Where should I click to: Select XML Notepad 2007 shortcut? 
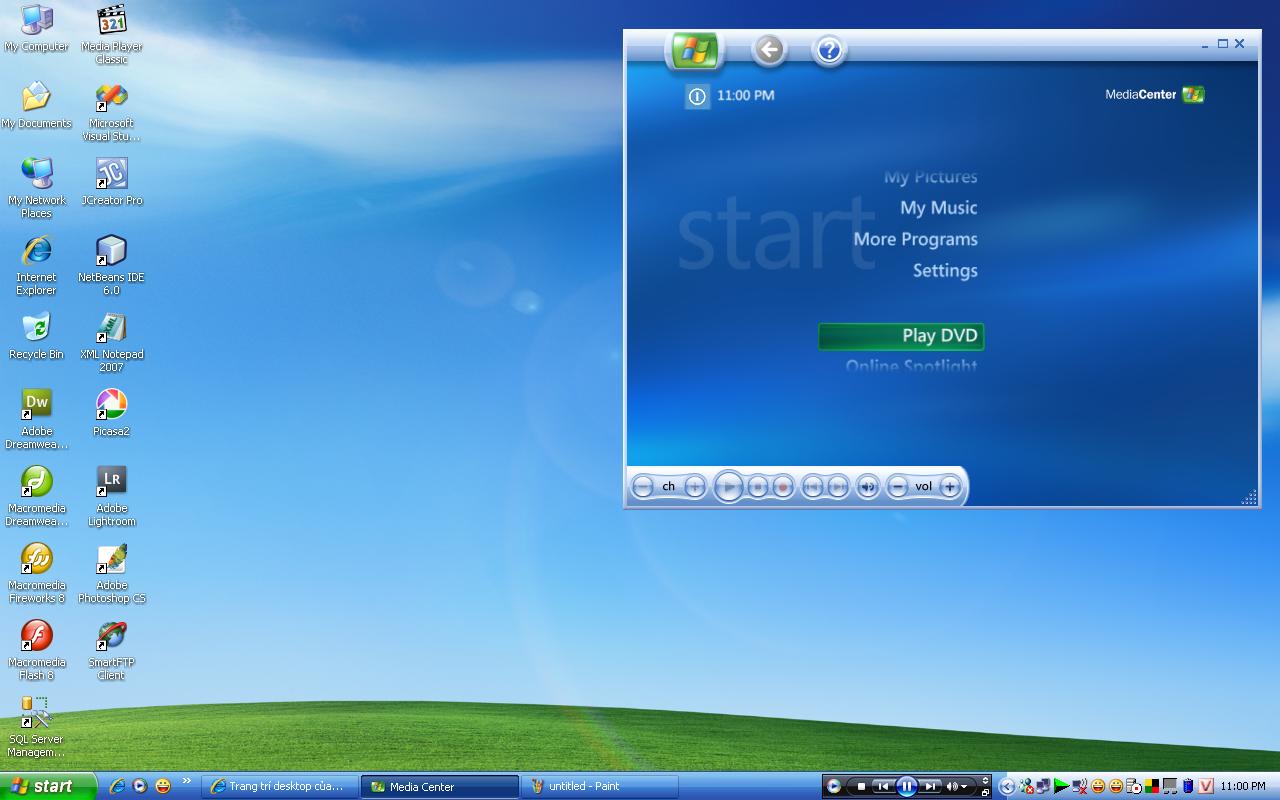tap(111, 342)
